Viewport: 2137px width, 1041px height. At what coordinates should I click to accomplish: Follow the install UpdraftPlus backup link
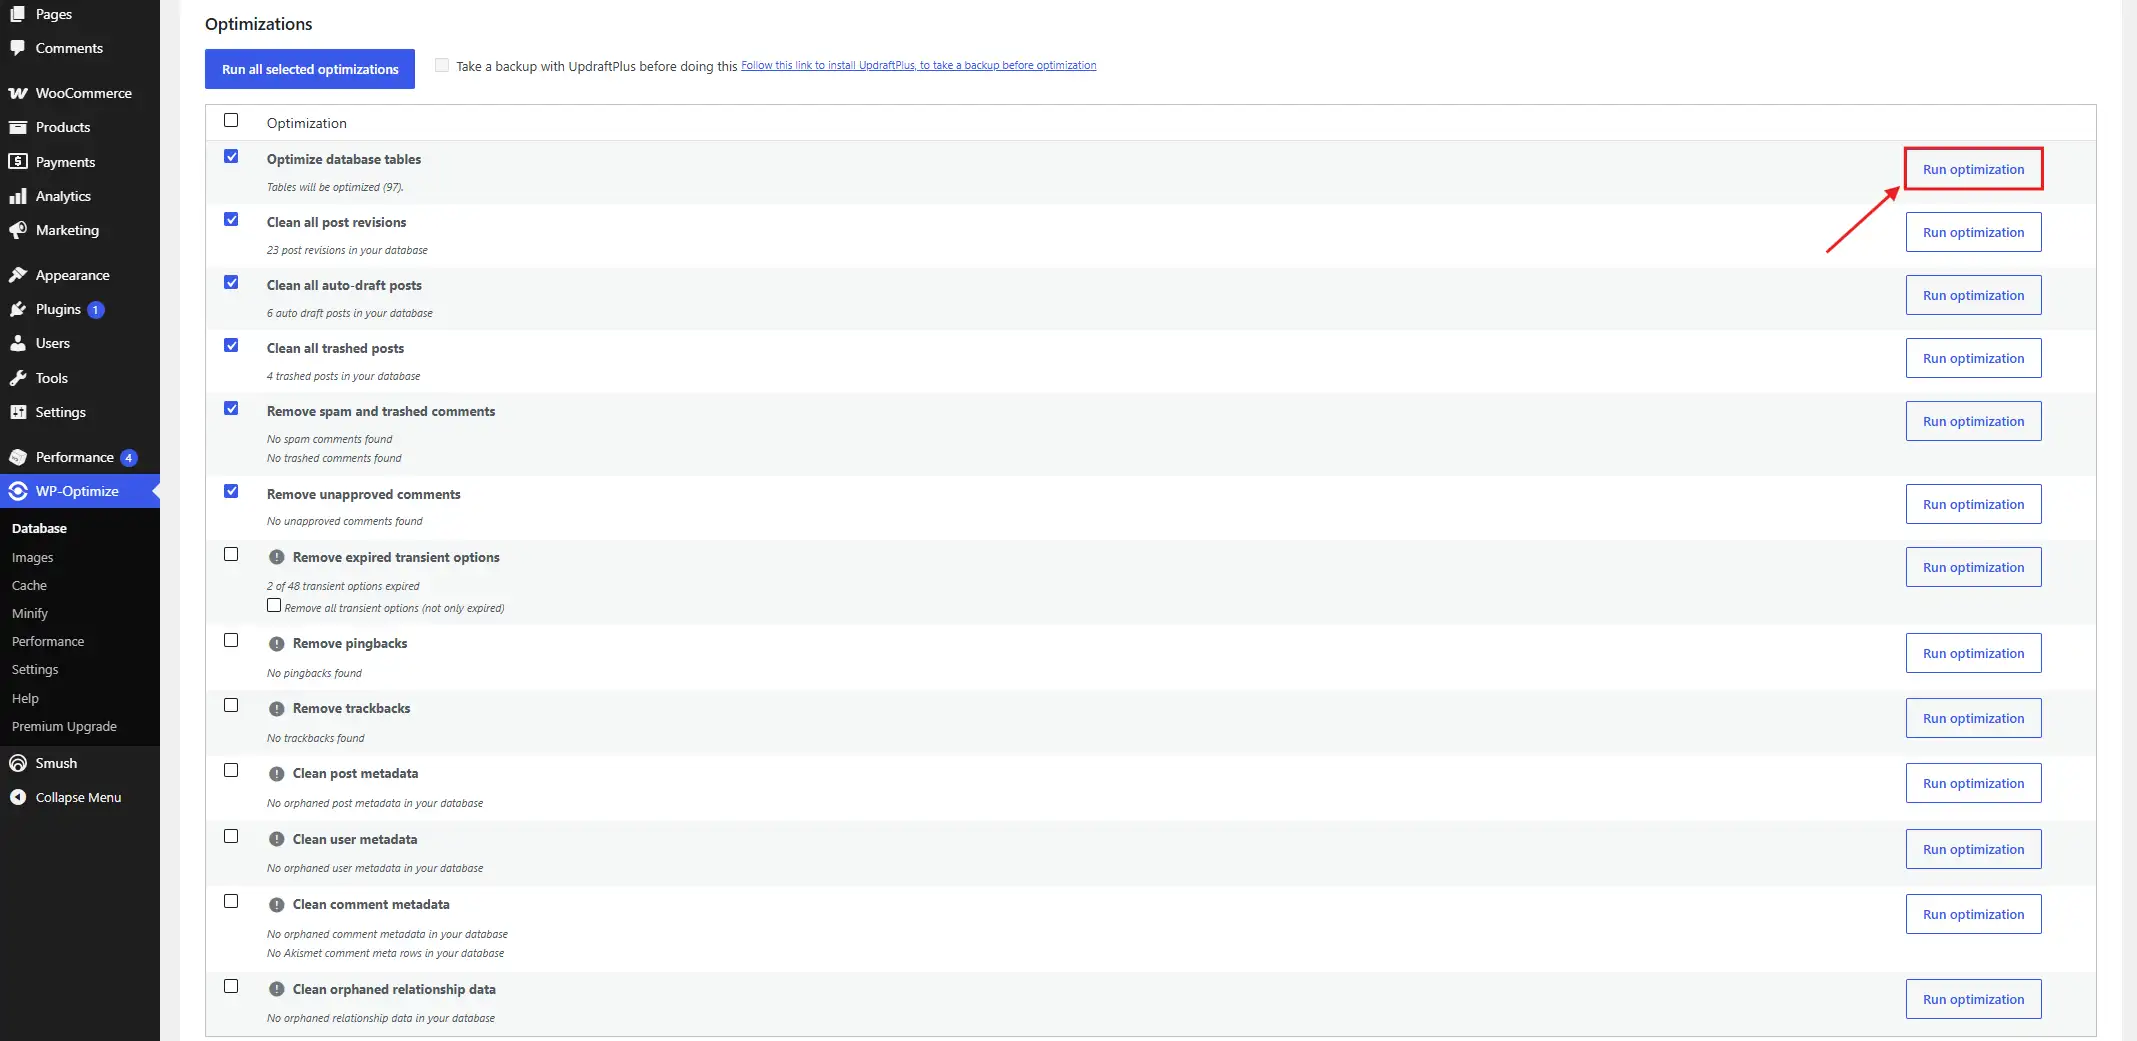point(918,65)
